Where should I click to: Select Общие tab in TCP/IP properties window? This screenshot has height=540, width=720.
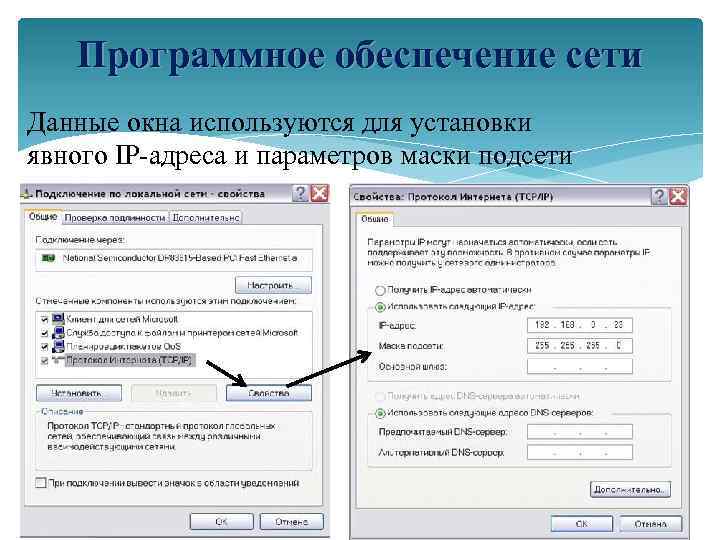coord(374,219)
